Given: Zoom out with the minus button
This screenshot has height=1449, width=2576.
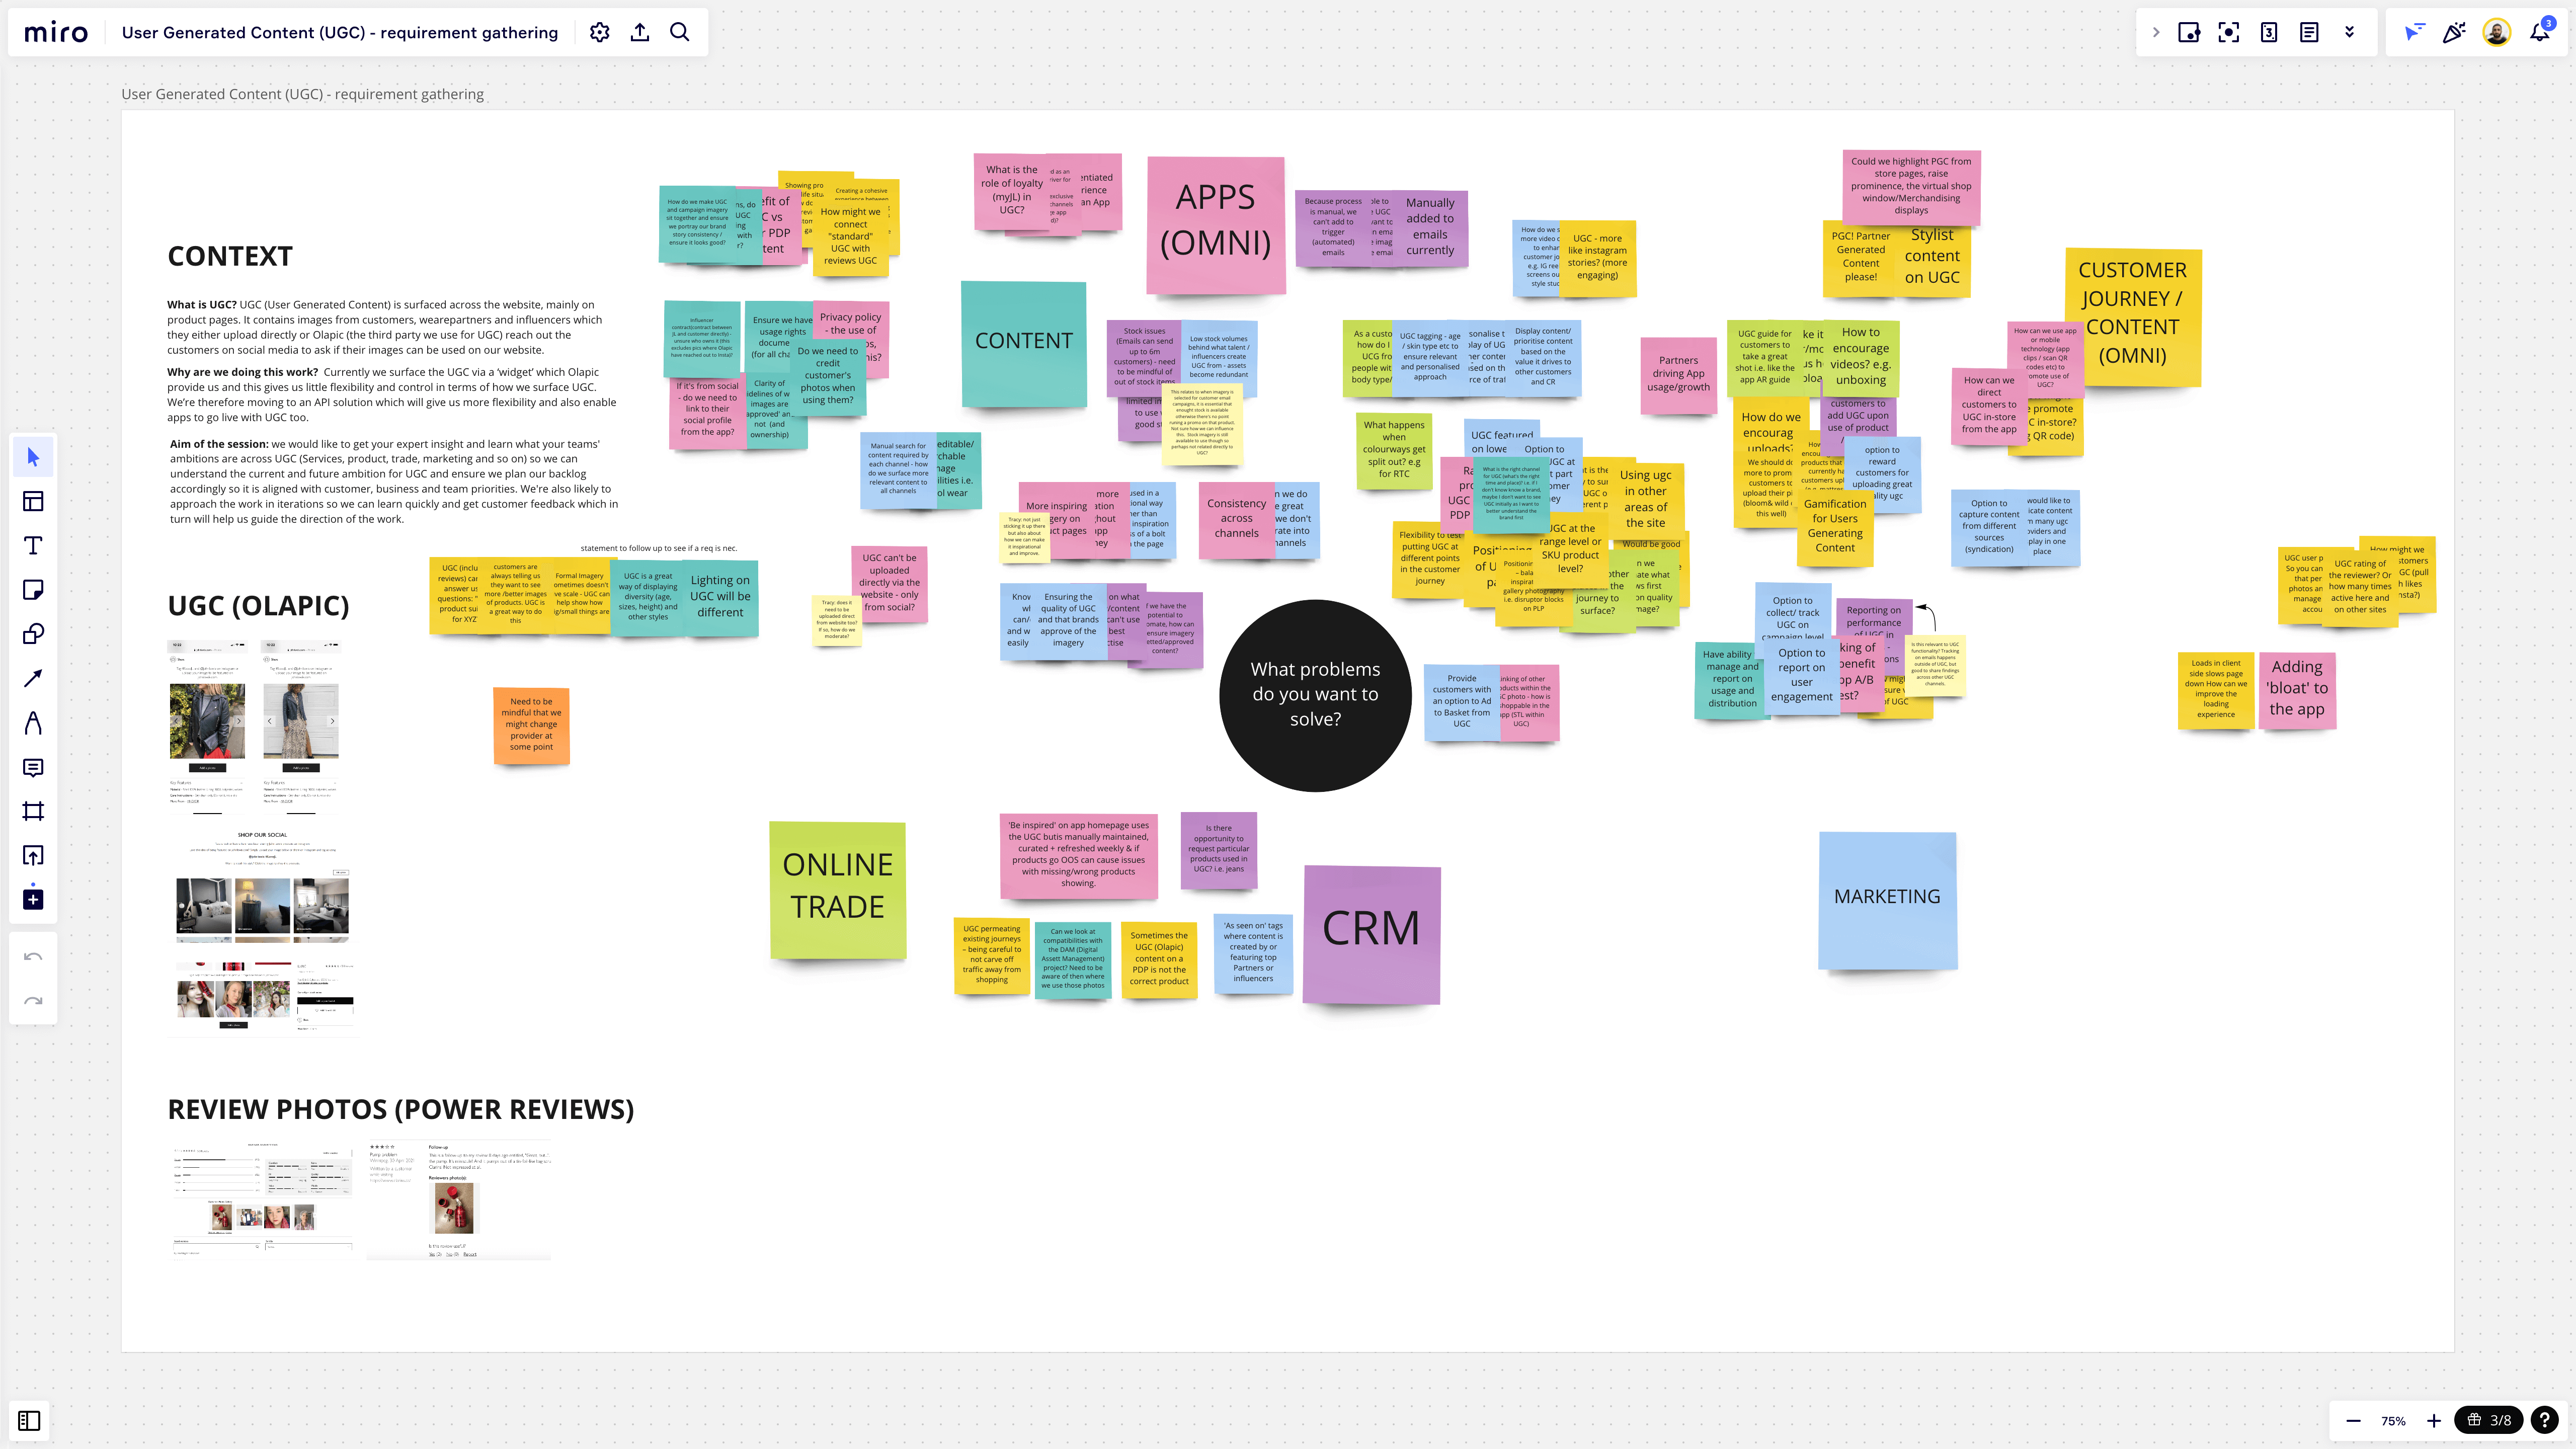Looking at the screenshot, I should pyautogui.click(x=2354, y=1420).
